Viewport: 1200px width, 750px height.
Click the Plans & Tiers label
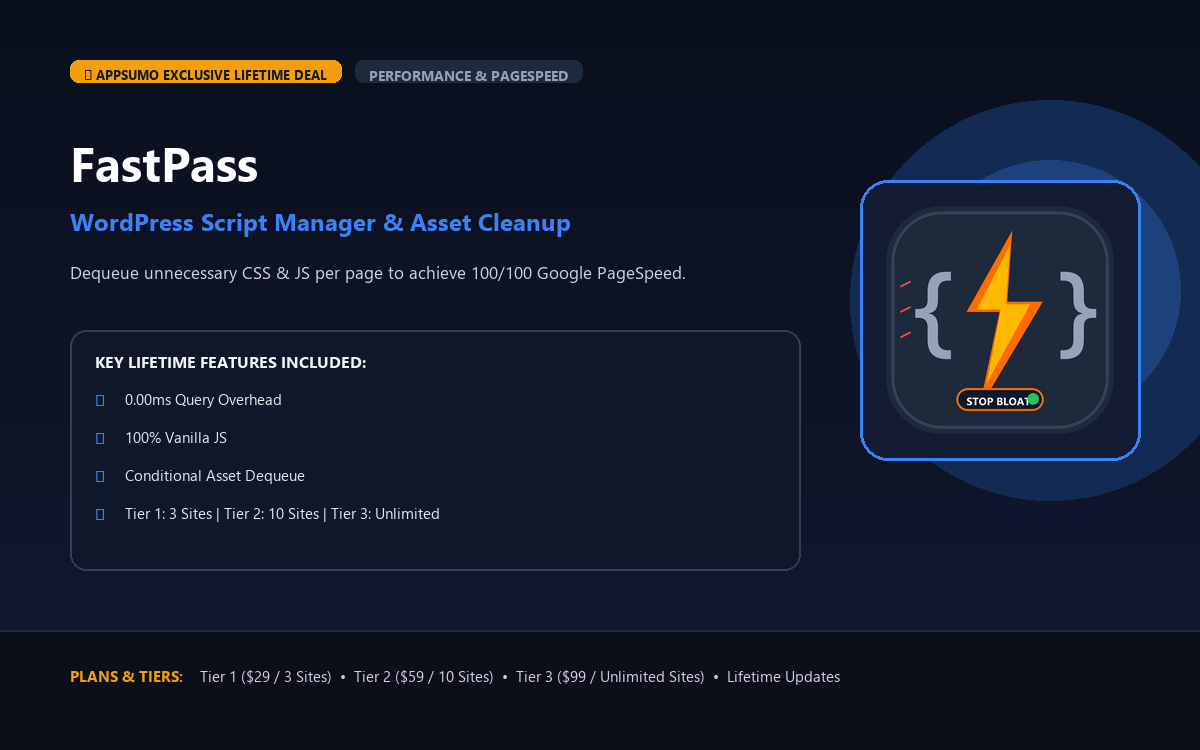click(126, 677)
